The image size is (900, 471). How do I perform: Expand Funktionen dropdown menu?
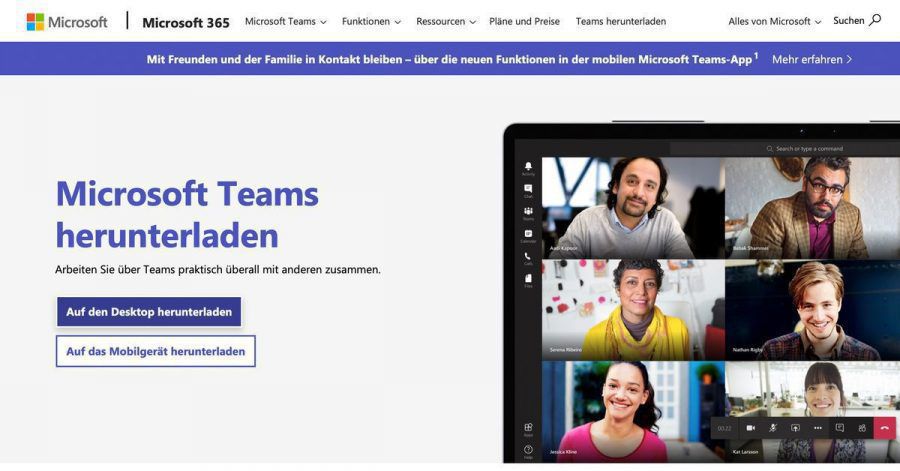(371, 21)
